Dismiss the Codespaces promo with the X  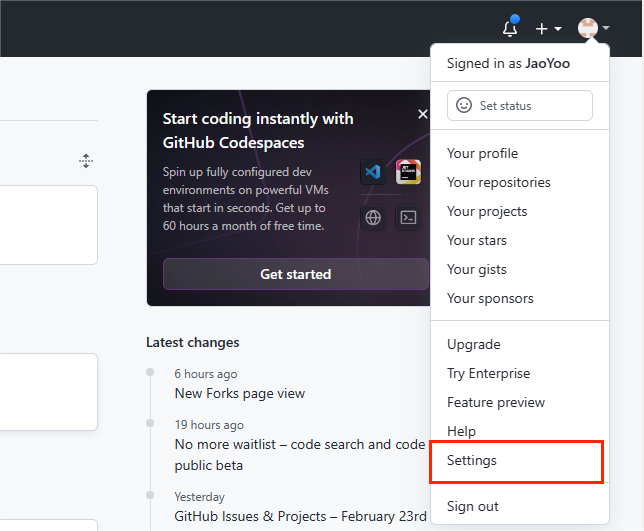(423, 114)
